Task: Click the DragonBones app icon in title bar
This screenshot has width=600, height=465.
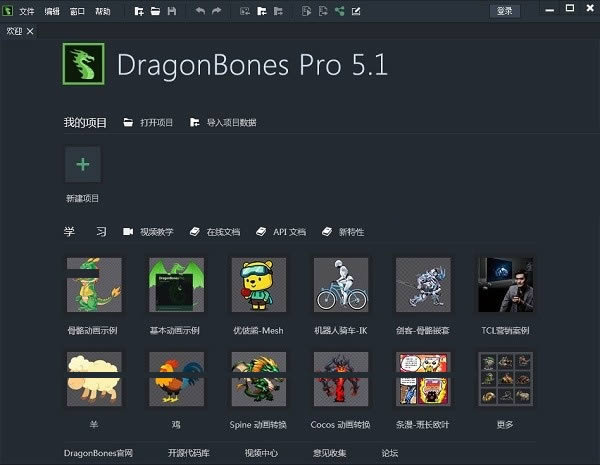Action: tap(8, 11)
